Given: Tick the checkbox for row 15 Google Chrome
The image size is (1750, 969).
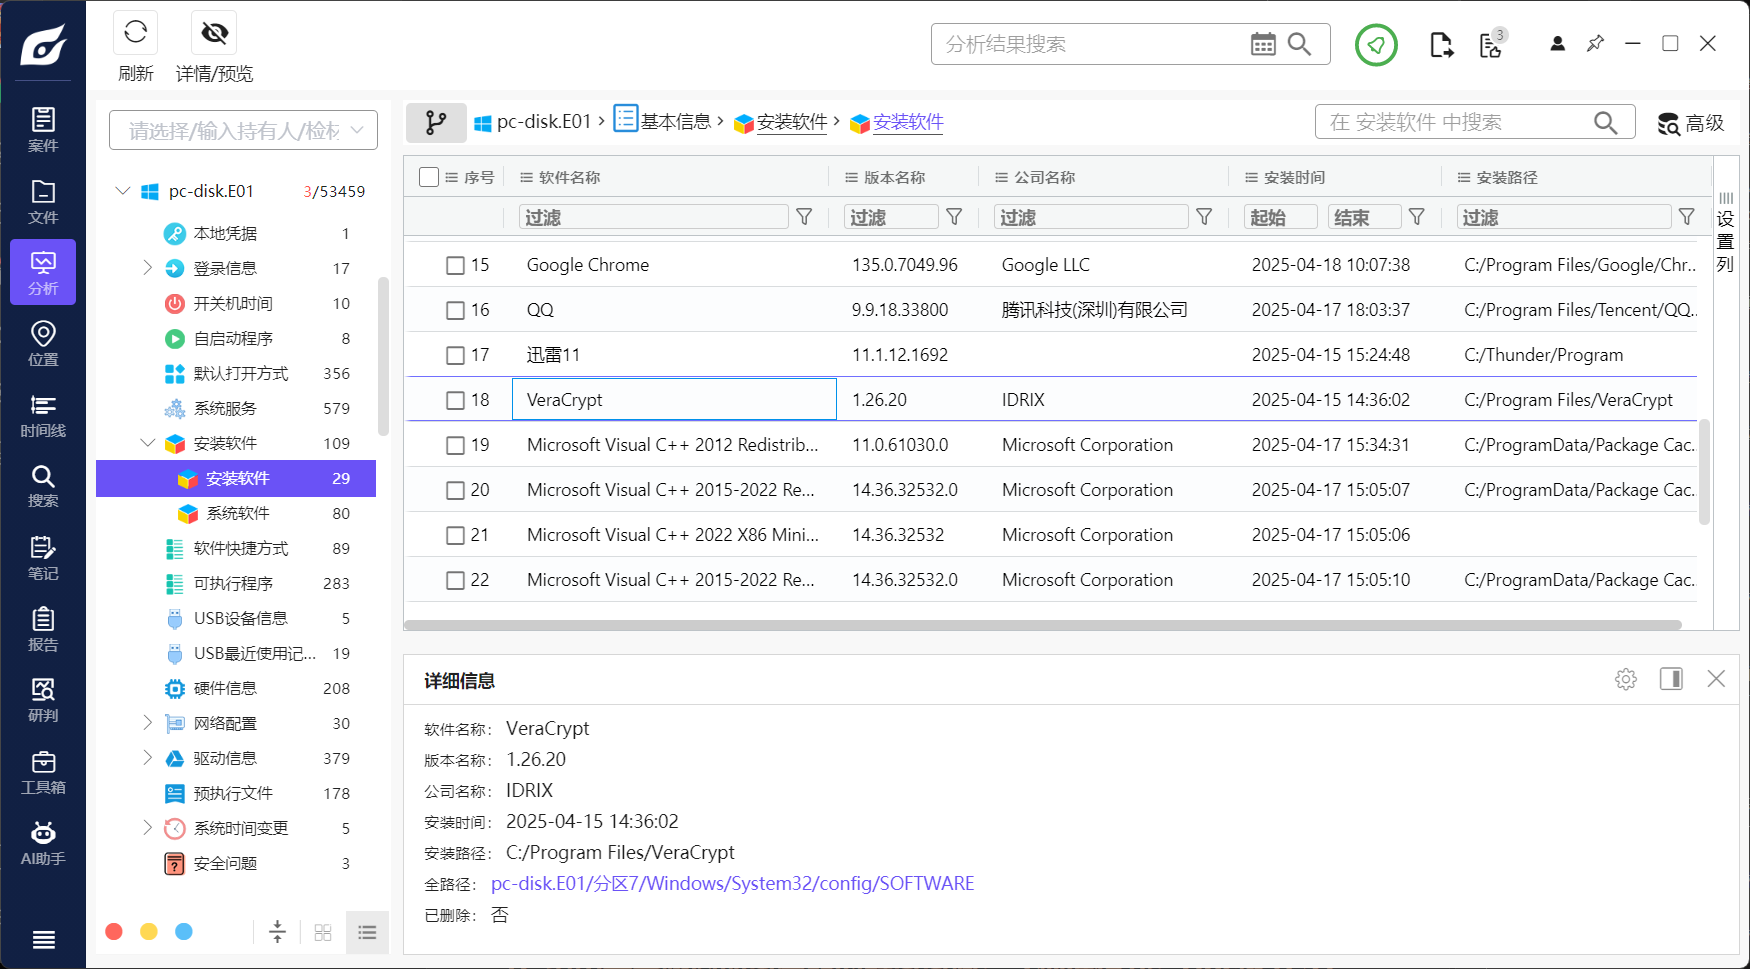Looking at the screenshot, I should coord(455,265).
